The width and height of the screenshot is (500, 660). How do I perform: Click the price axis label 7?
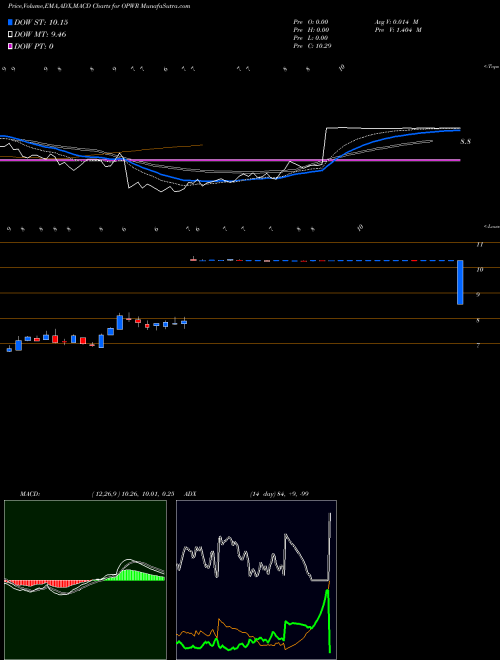pos(478,346)
